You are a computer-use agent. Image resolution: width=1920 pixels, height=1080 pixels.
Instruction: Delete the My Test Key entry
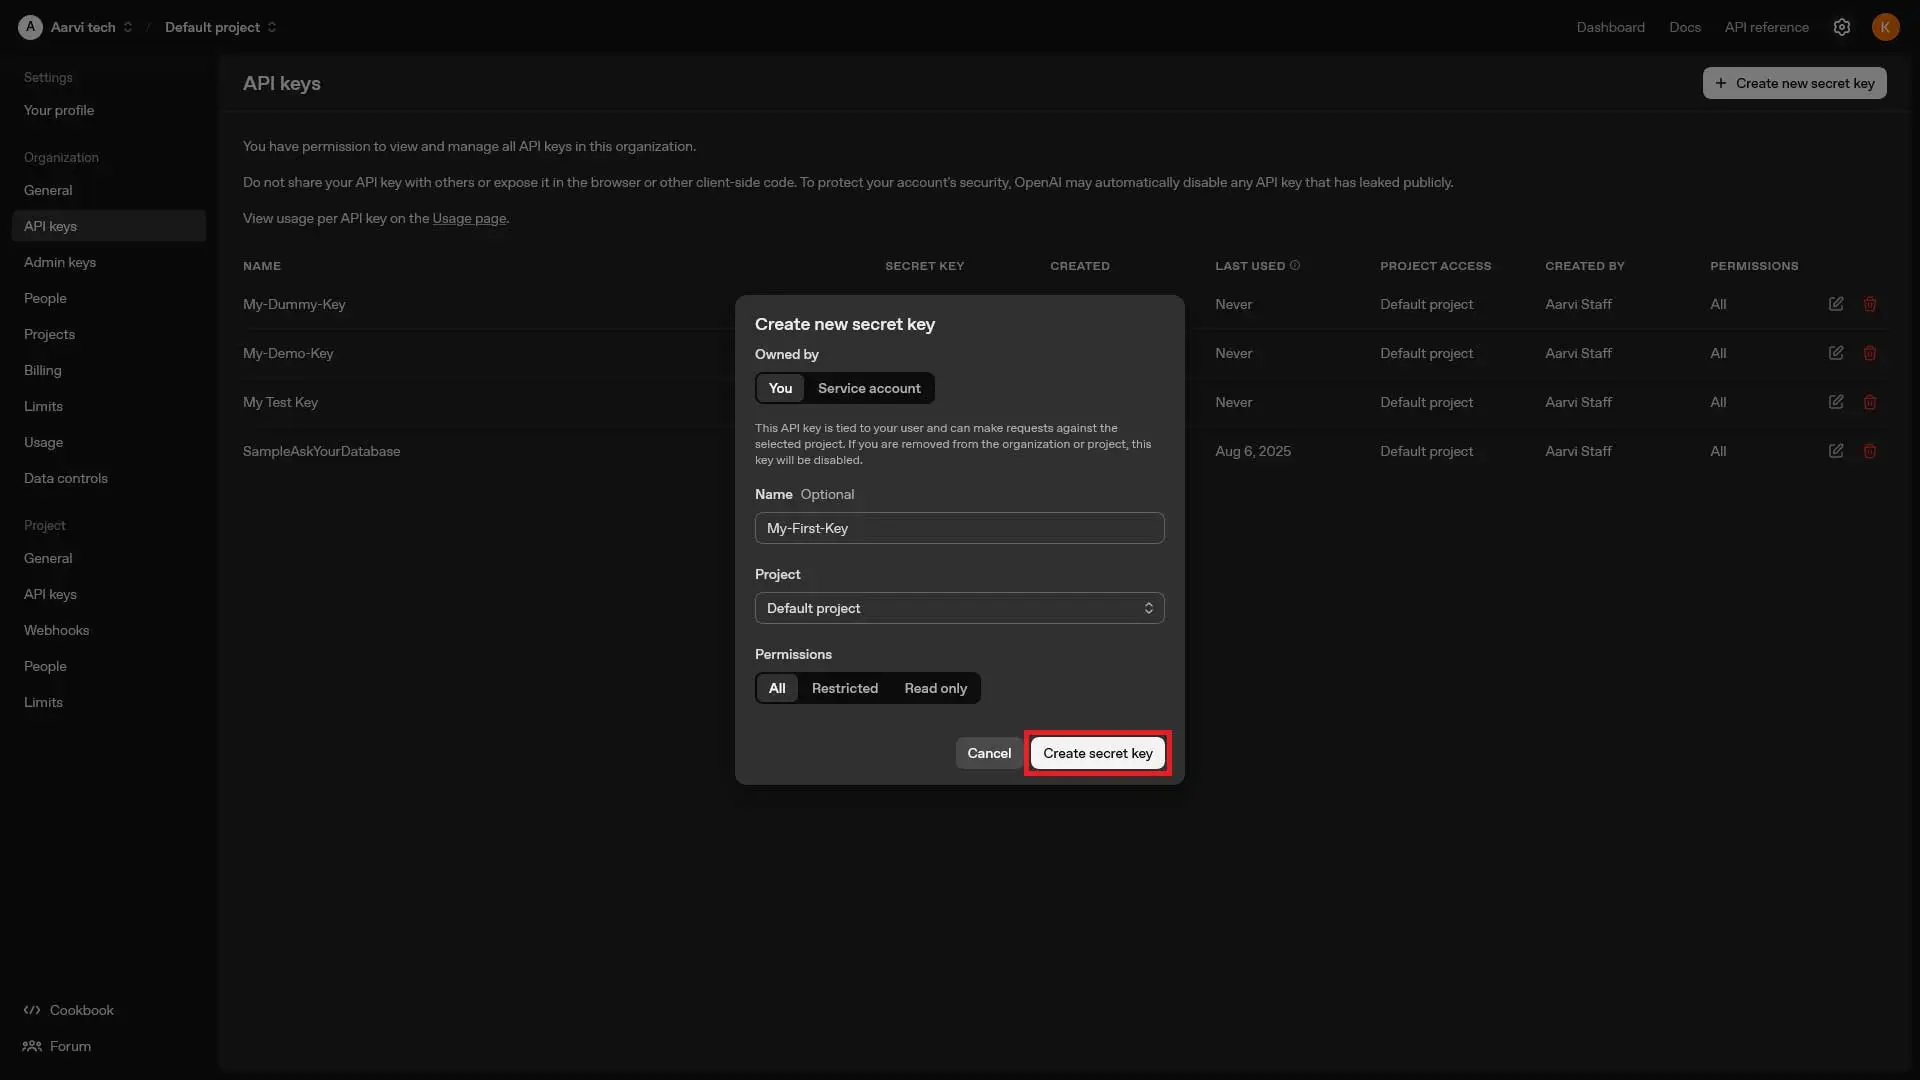click(x=1870, y=402)
